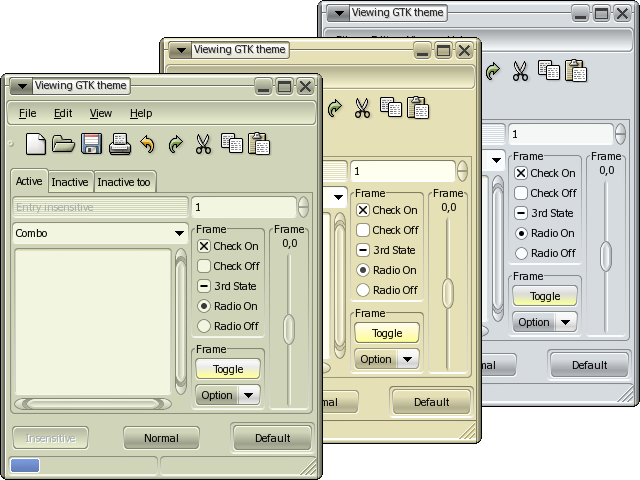The image size is (640, 480).
Task: Maximize the yellow Viewing GTK theme window
Action: click(x=443, y=51)
